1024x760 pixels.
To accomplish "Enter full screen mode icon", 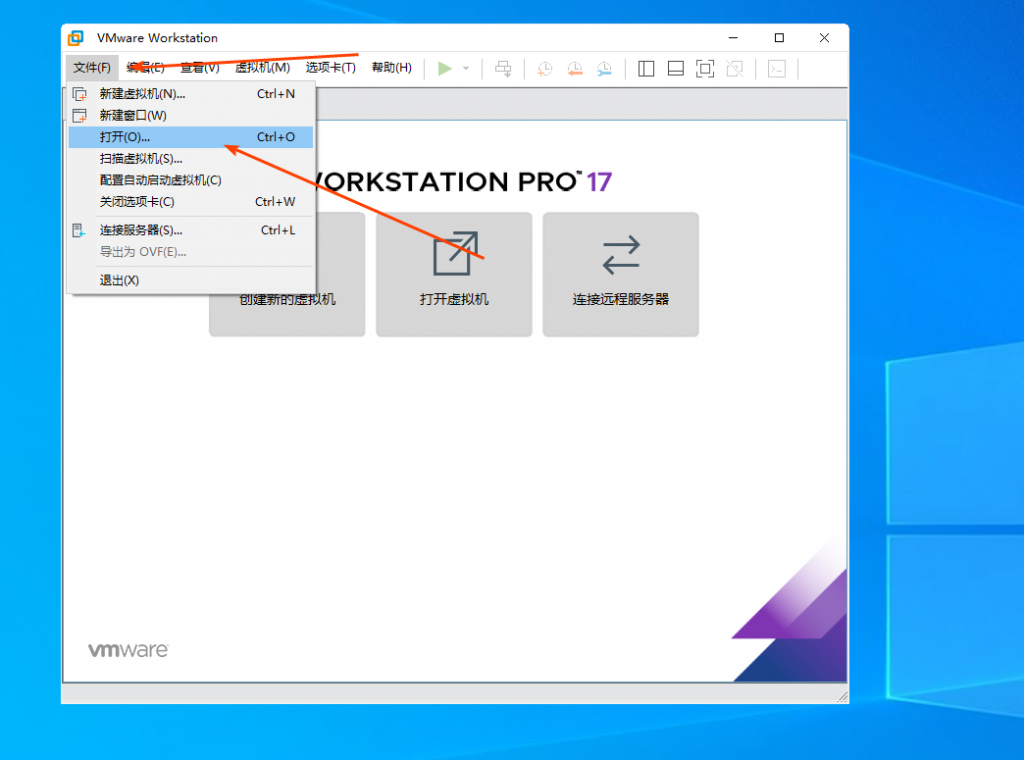I will pyautogui.click(x=705, y=68).
